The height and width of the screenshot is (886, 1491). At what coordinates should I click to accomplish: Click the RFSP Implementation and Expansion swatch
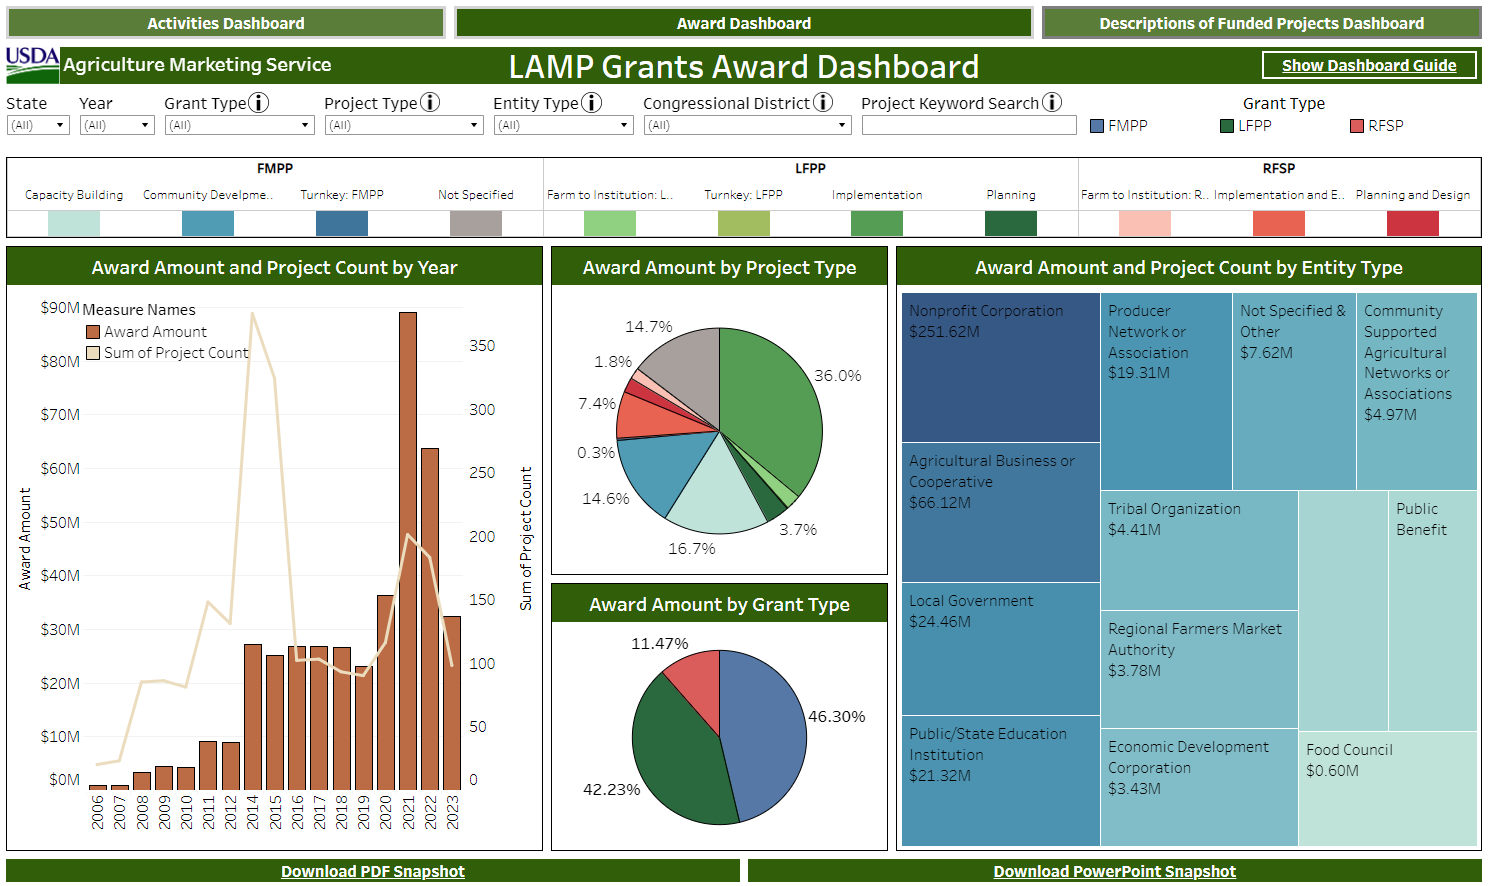point(1279,223)
